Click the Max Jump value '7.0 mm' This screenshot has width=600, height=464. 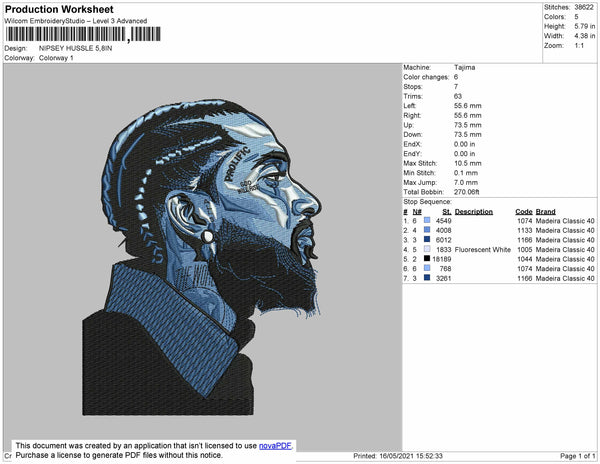coord(466,182)
